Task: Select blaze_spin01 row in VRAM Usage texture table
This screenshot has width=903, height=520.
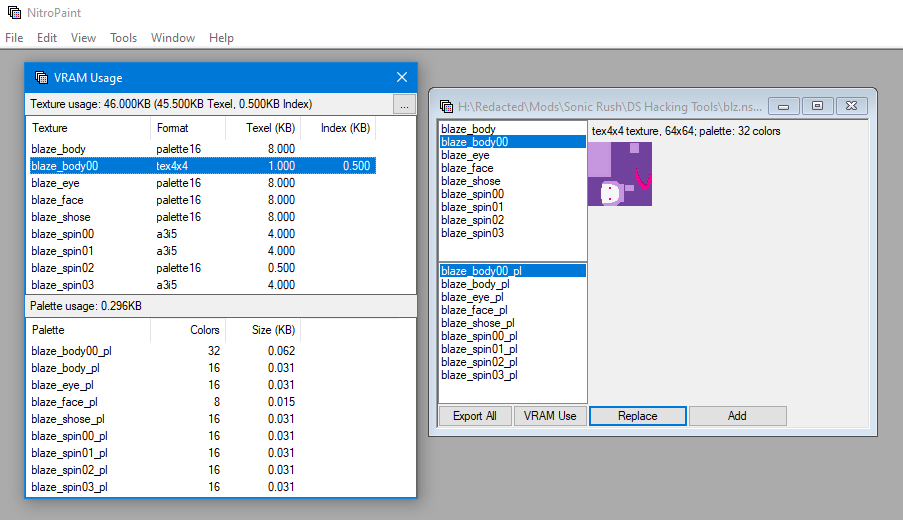Action: click(203, 250)
